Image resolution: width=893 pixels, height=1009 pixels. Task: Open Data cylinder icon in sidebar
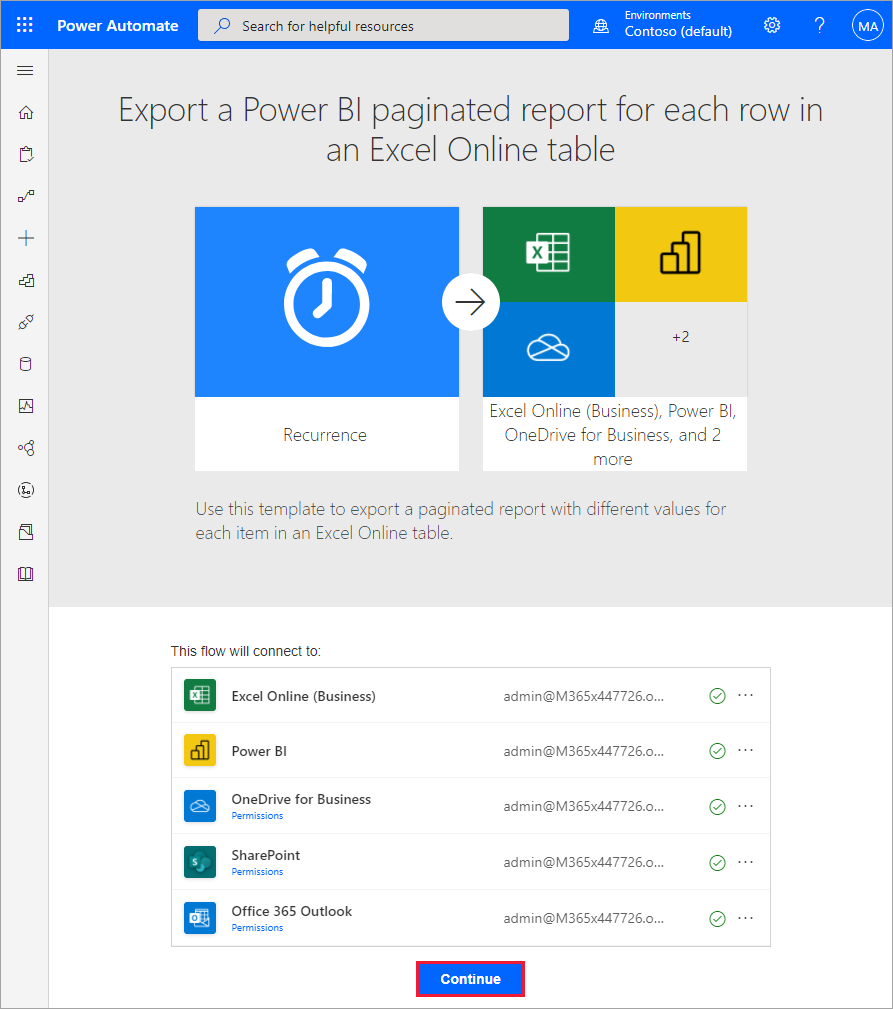pos(26,364)
